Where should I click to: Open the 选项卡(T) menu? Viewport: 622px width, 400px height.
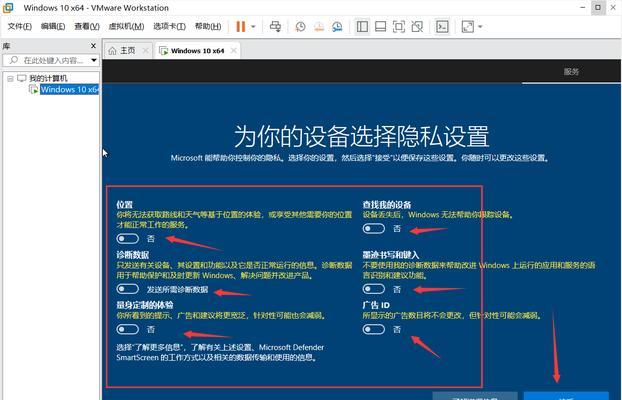[169, 26]
